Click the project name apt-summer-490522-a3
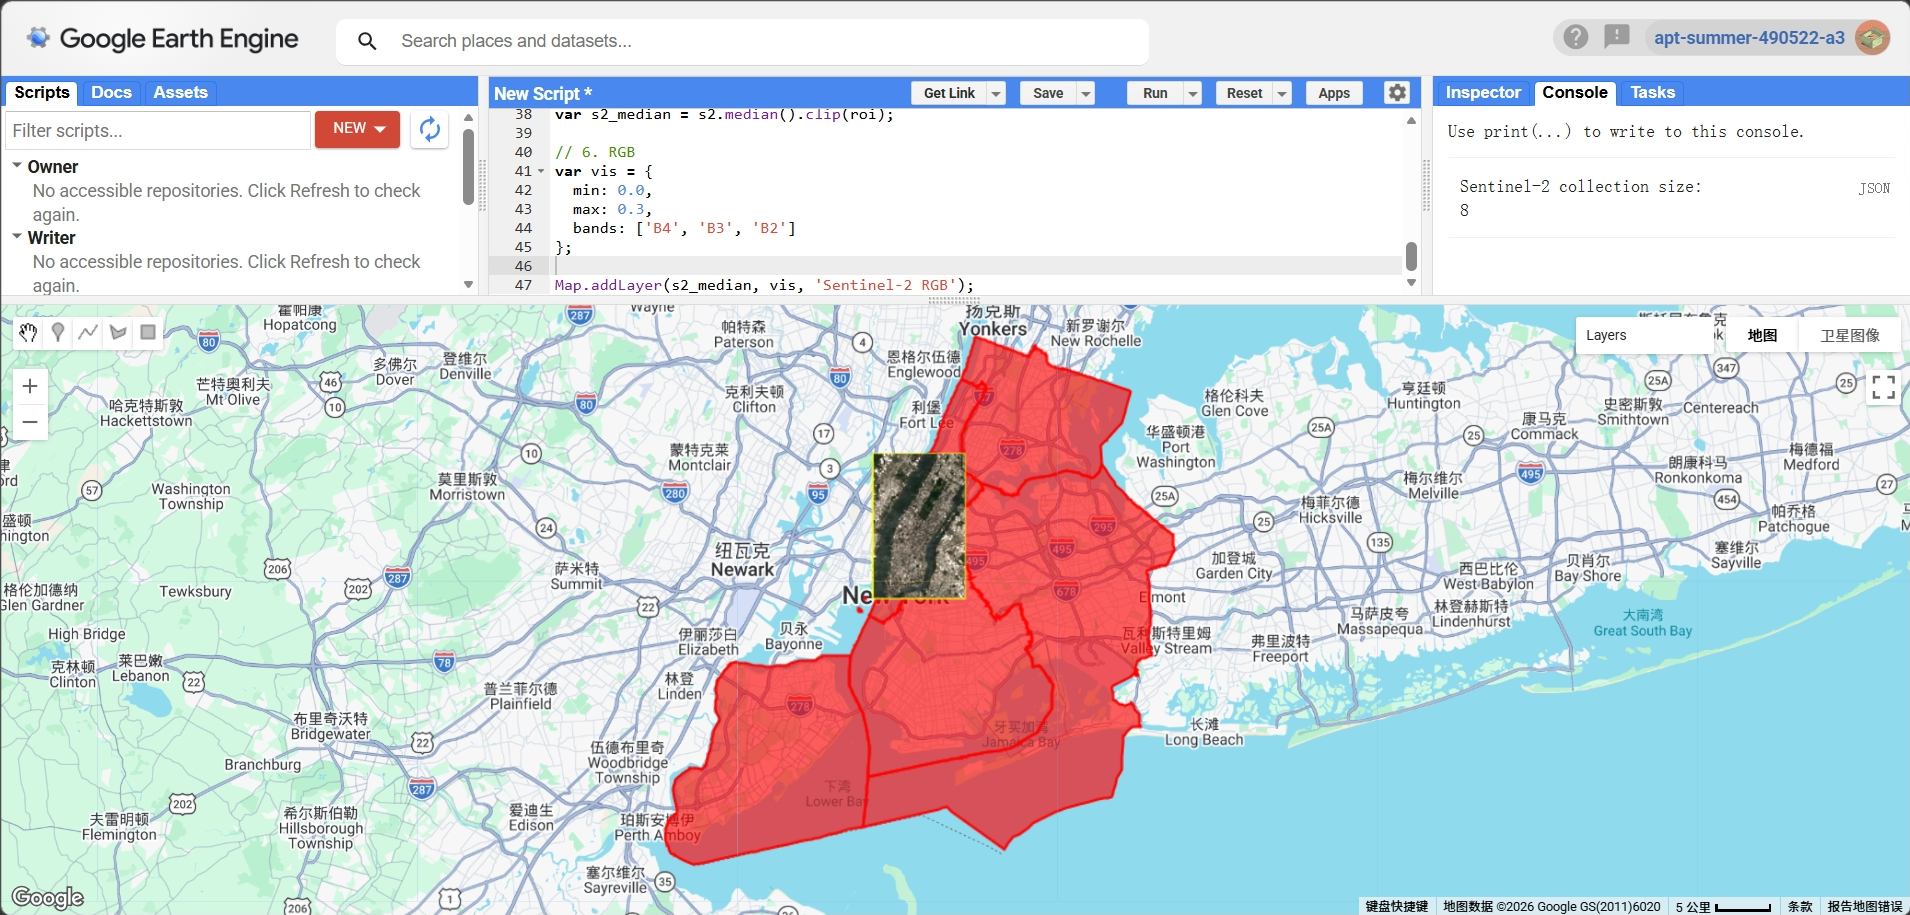Screen dimensions: 1910x915 click(x=1749, y=38)
